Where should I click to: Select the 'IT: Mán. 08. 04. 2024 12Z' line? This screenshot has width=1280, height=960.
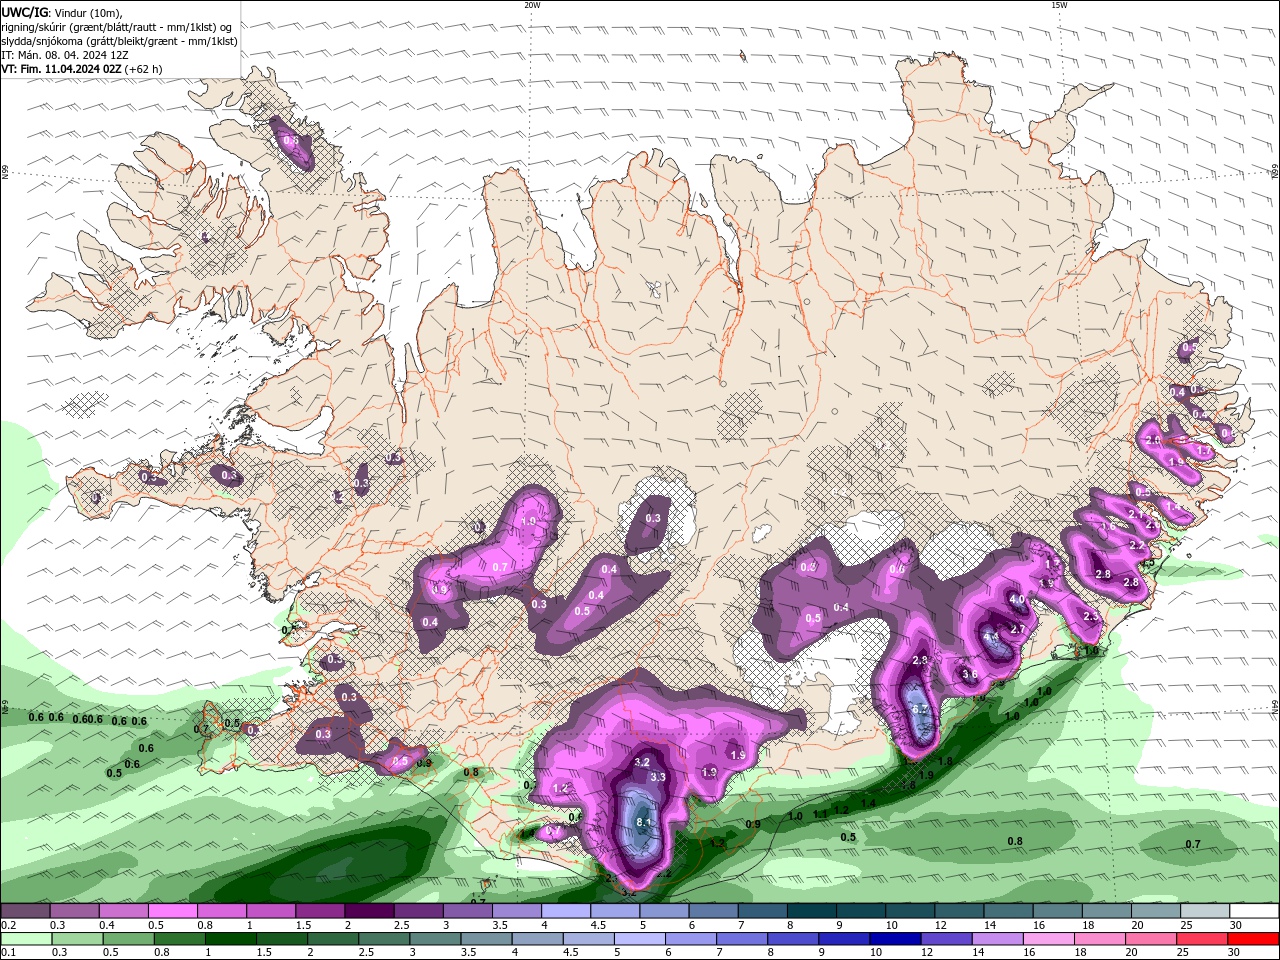tap(65, 55)
